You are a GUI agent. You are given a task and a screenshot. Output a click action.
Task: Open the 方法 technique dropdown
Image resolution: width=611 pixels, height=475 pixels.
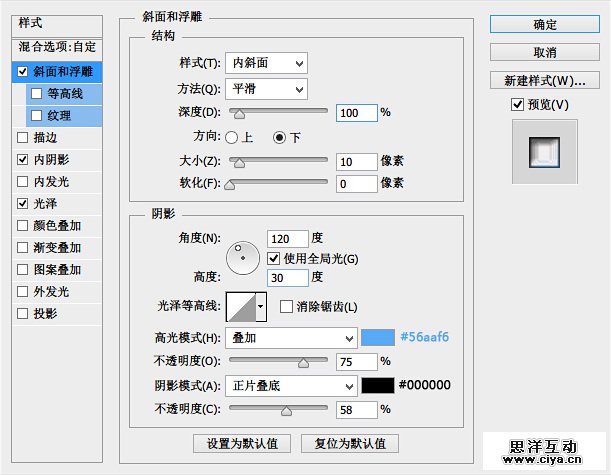click(x=266, y=89)
